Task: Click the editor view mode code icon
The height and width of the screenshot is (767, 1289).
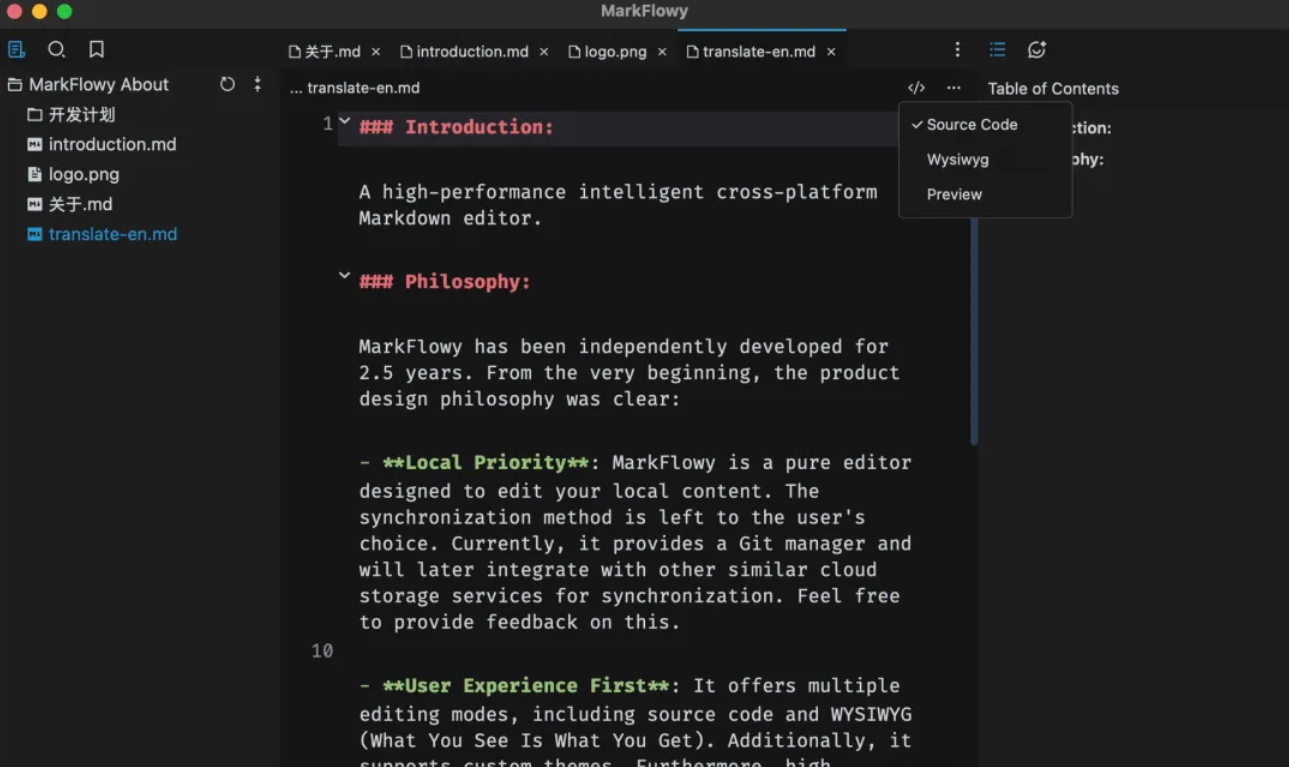Action: pyautogui.click(x=916, y=88)
